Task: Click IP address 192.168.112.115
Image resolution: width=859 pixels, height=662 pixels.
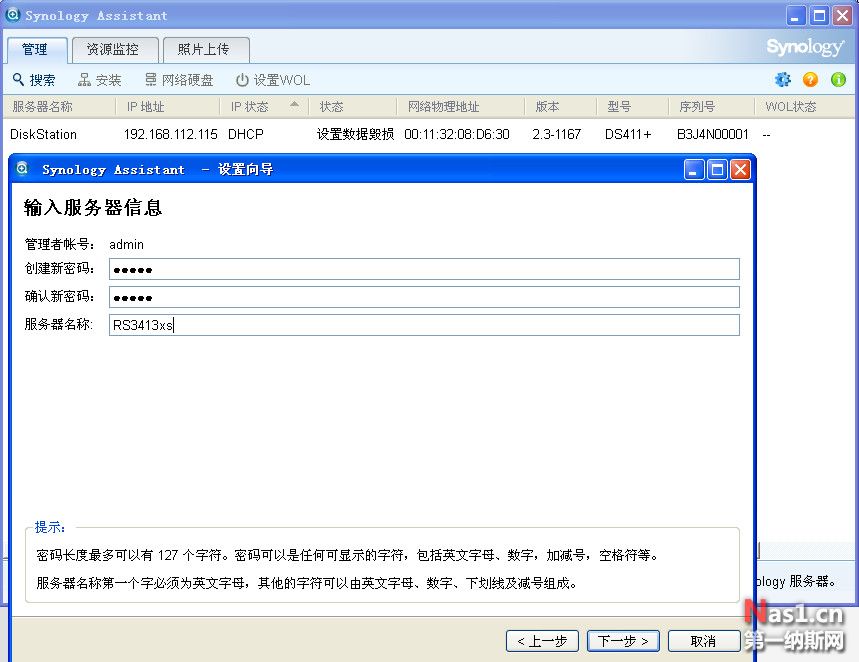Action: (x=170, y=134)
